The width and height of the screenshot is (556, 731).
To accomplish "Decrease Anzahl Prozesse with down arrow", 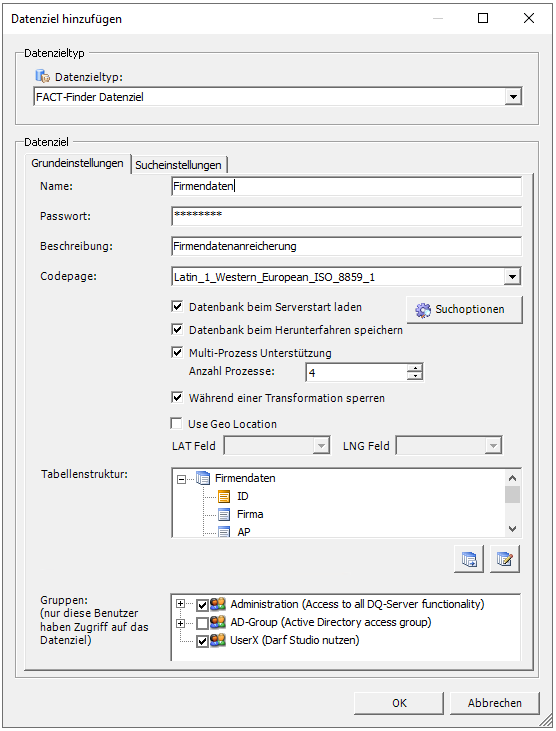I will [x=414, y=376].
